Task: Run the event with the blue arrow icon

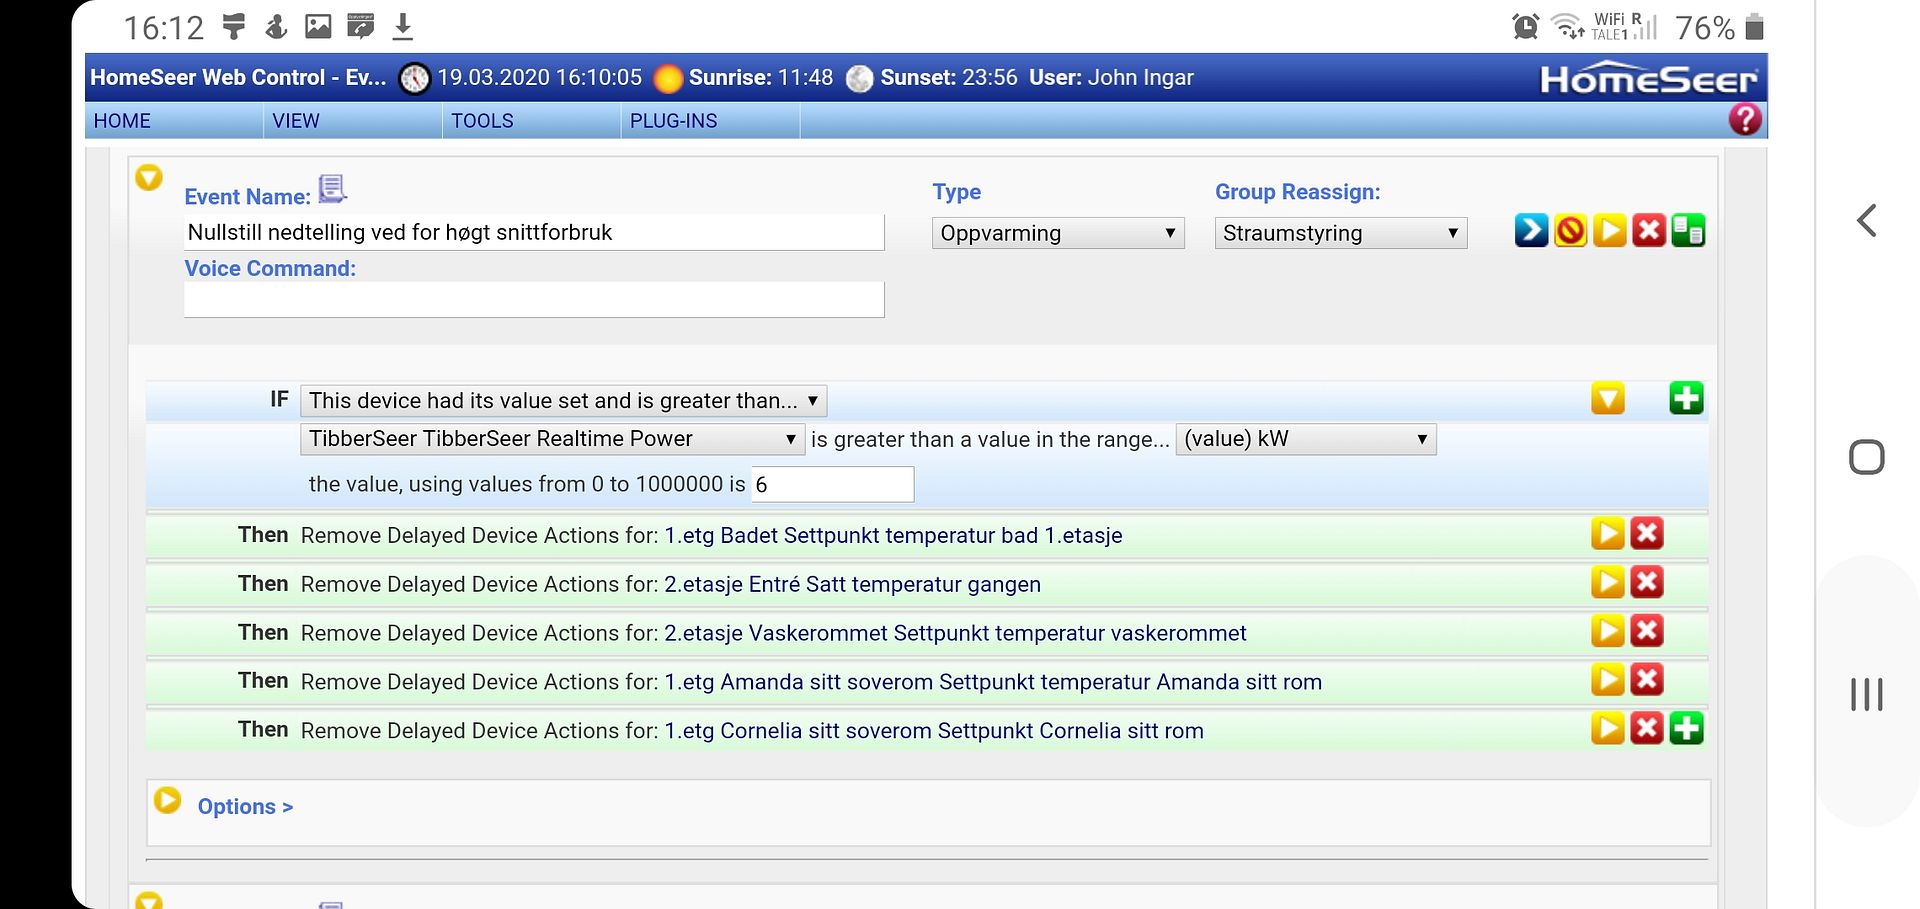Action: (1530, 230)
